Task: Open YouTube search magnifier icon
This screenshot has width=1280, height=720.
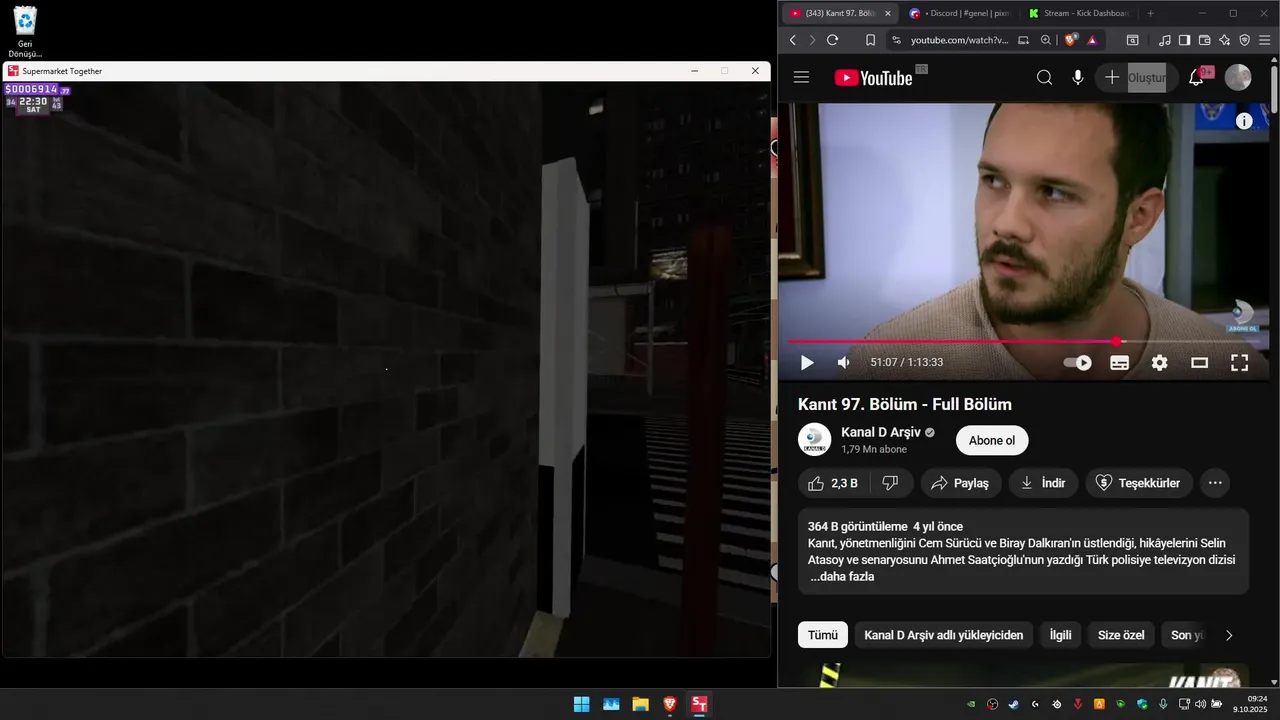Action: [x=1044, y=78]
